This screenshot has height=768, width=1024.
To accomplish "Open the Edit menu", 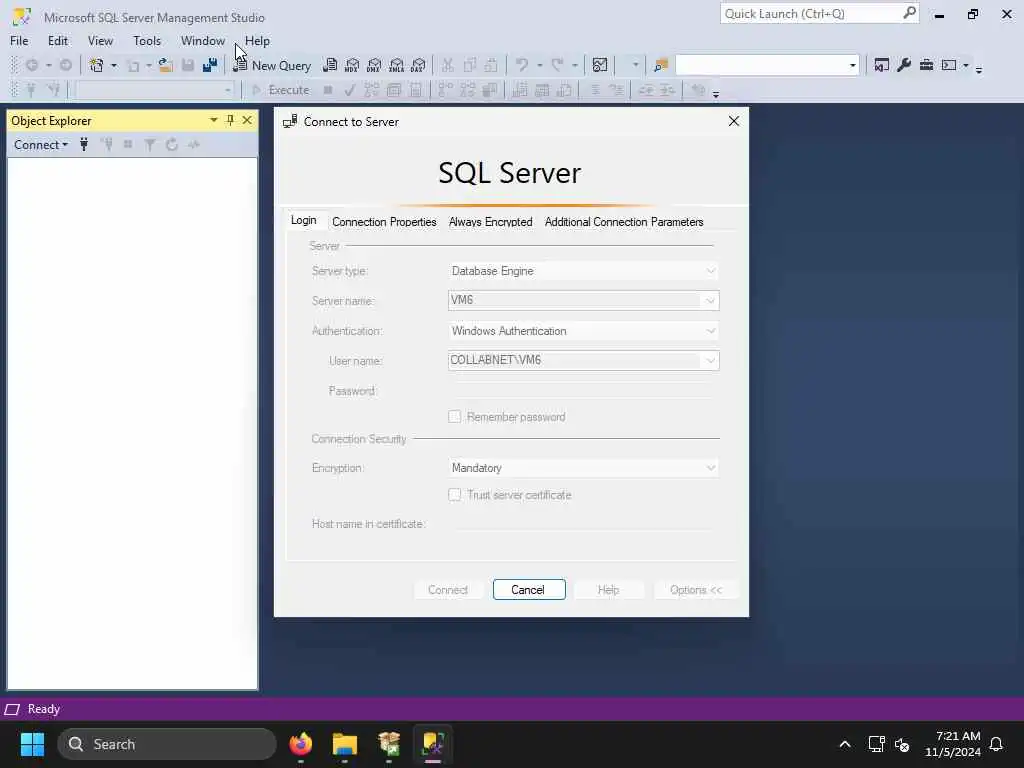I will pyautogui.click(x=57, y=40).
